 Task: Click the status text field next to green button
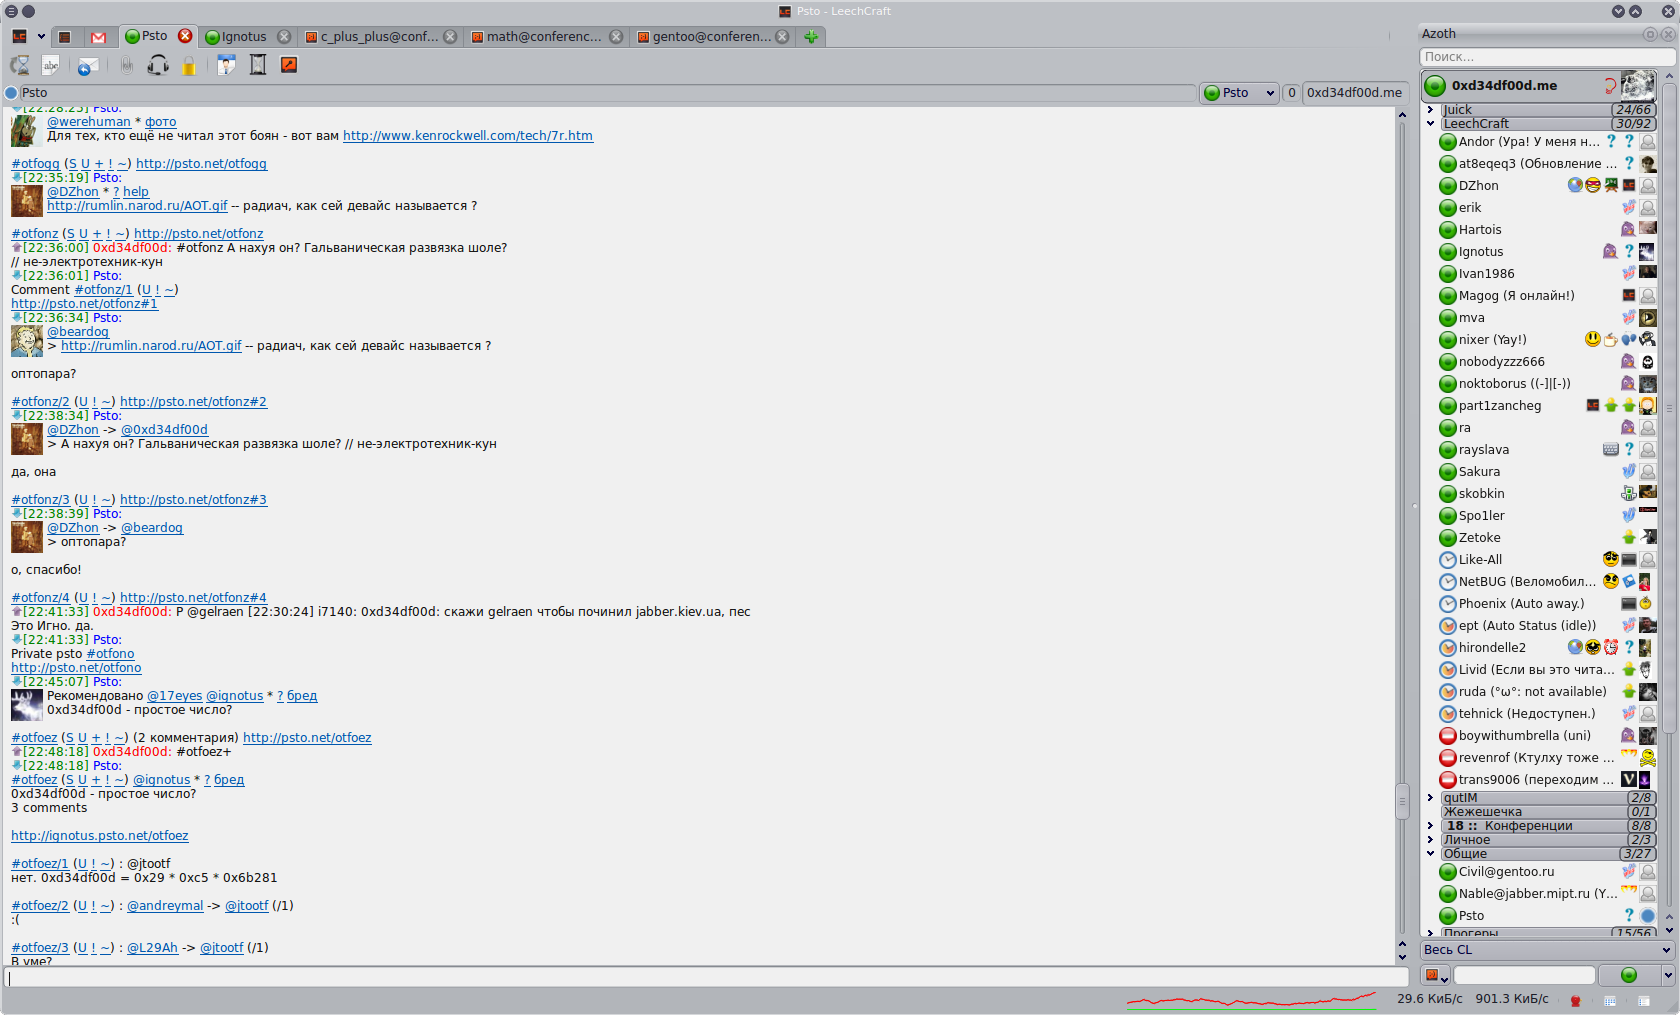[x=1524, y=975]
